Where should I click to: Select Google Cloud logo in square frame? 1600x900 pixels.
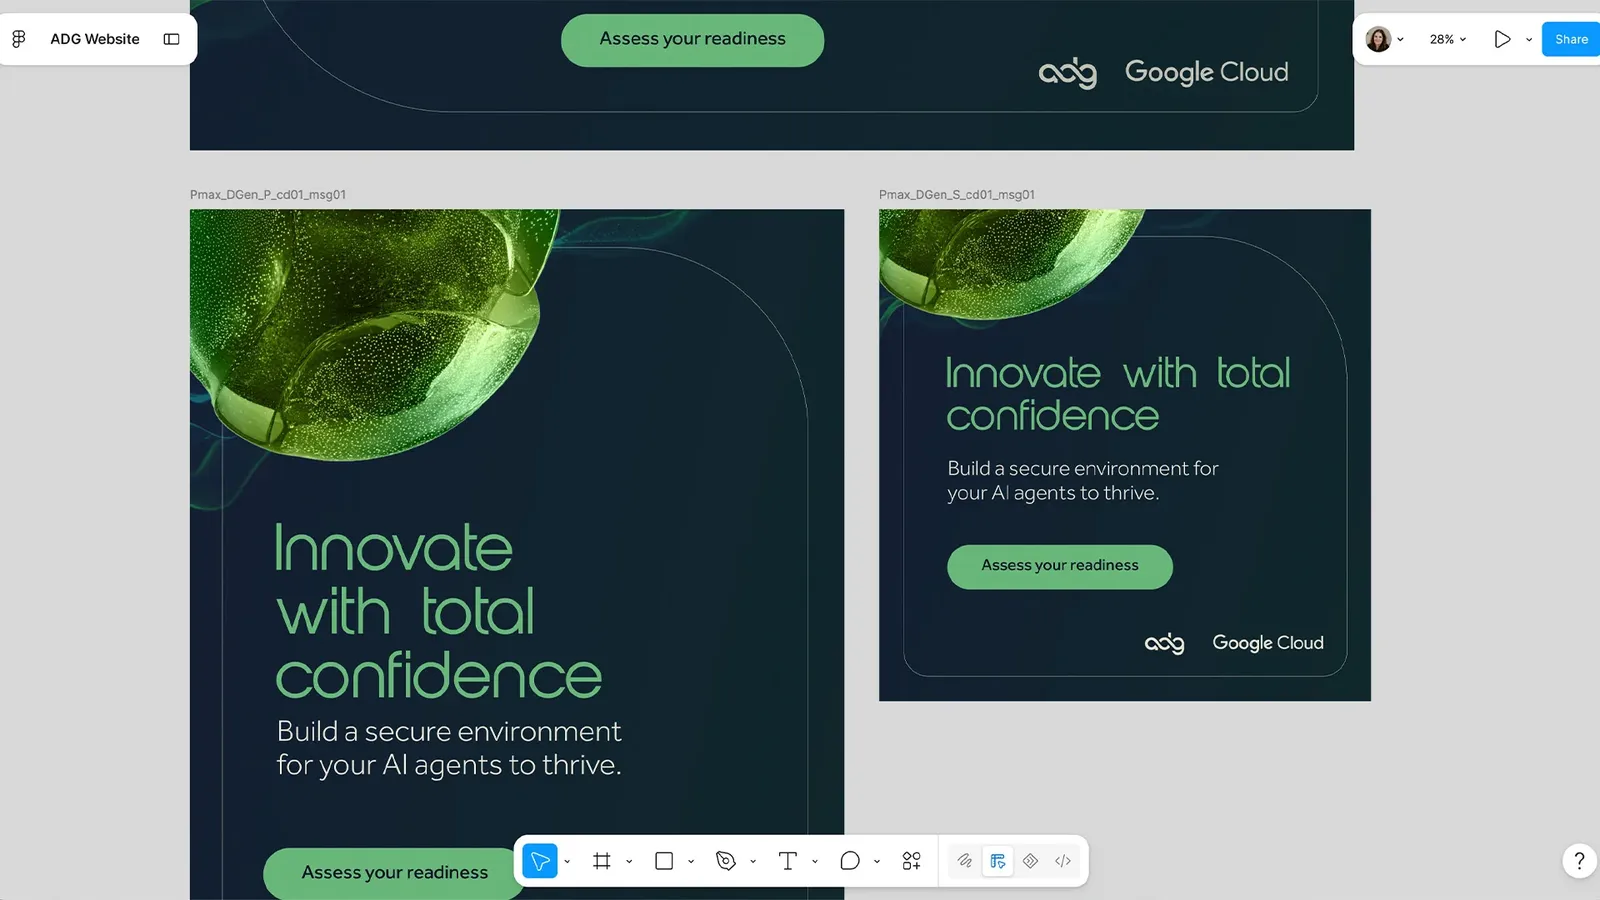1268,643
